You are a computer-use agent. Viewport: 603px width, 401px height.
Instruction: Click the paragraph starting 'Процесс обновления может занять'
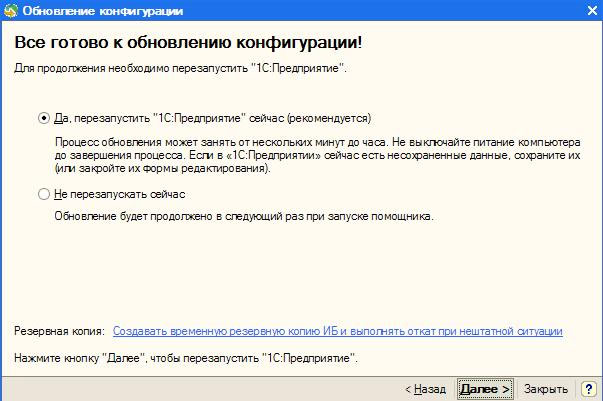(317, 155)
